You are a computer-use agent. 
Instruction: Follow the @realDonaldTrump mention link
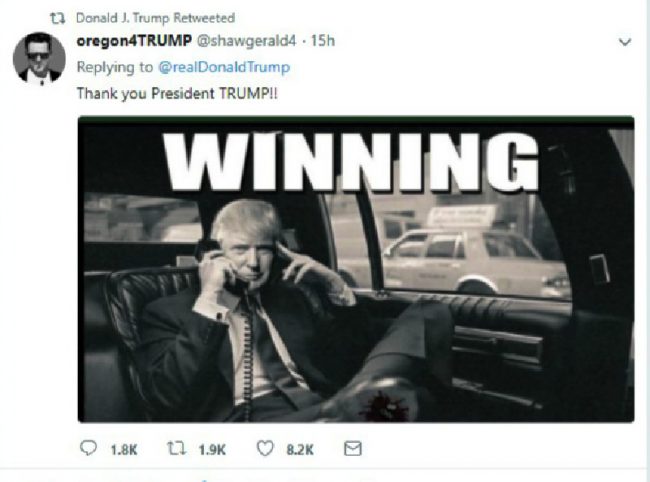point(224,67)
